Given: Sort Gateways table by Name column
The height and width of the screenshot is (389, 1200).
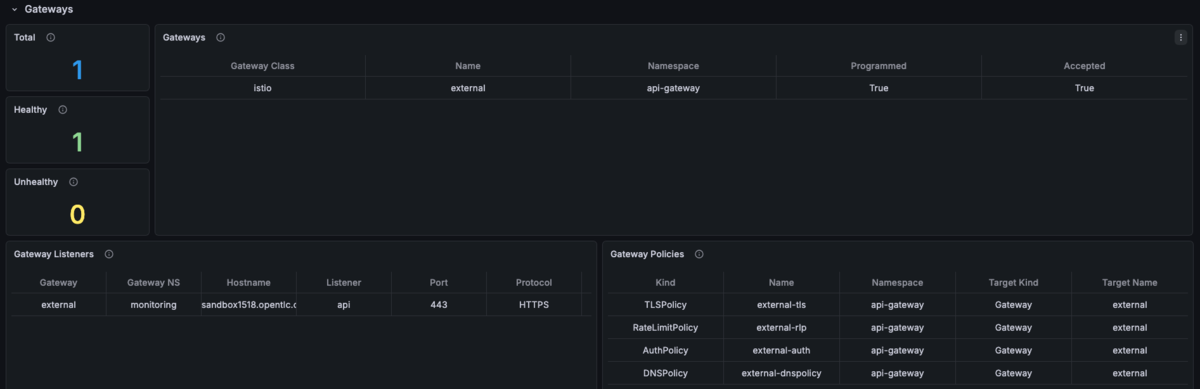Looking at the screenshot, I should pyautogui.click(x=468, y=66).
